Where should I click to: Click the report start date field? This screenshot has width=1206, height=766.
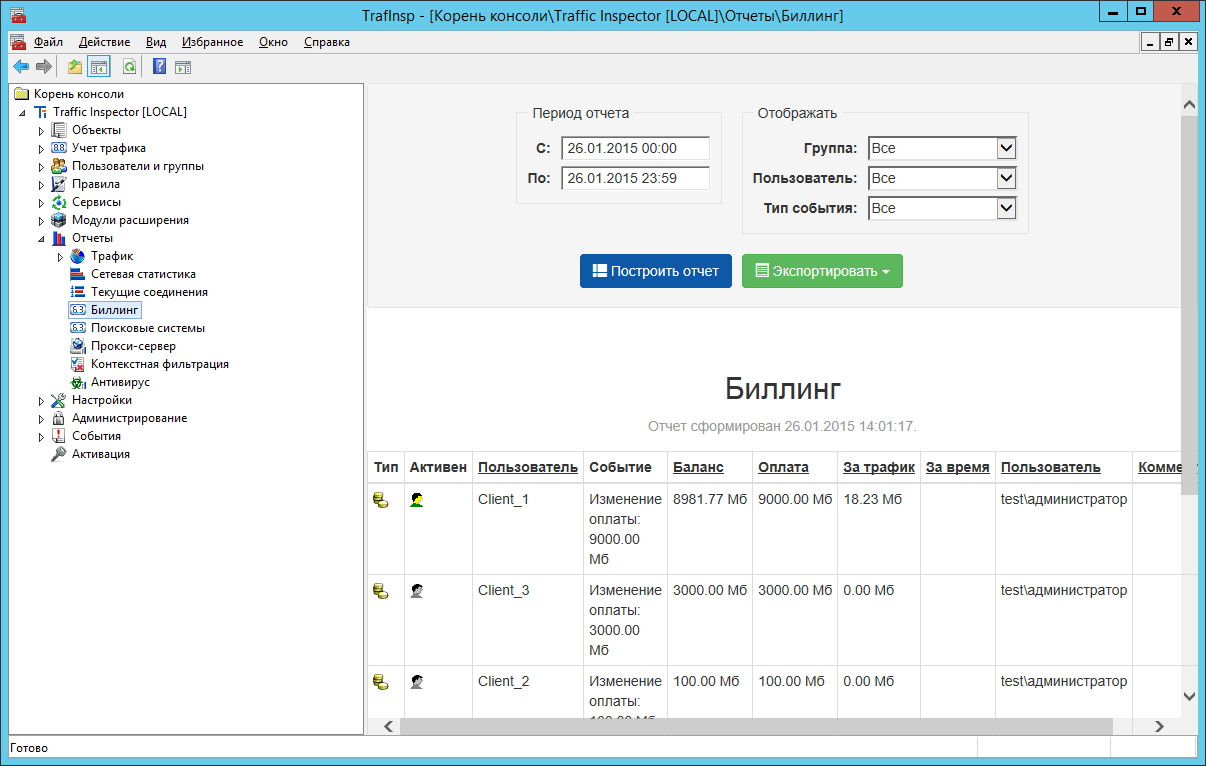click(x=635, y=148)
